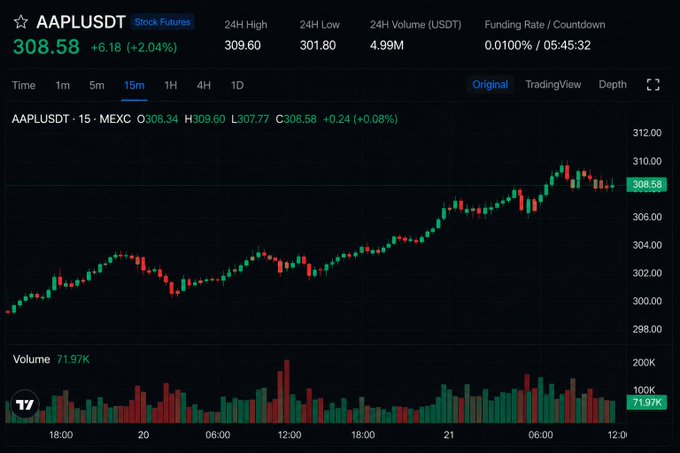The image size is (680, 453).
Task: Star AAPLUSDT as a favorite
Action: click(x=21, y=22)
